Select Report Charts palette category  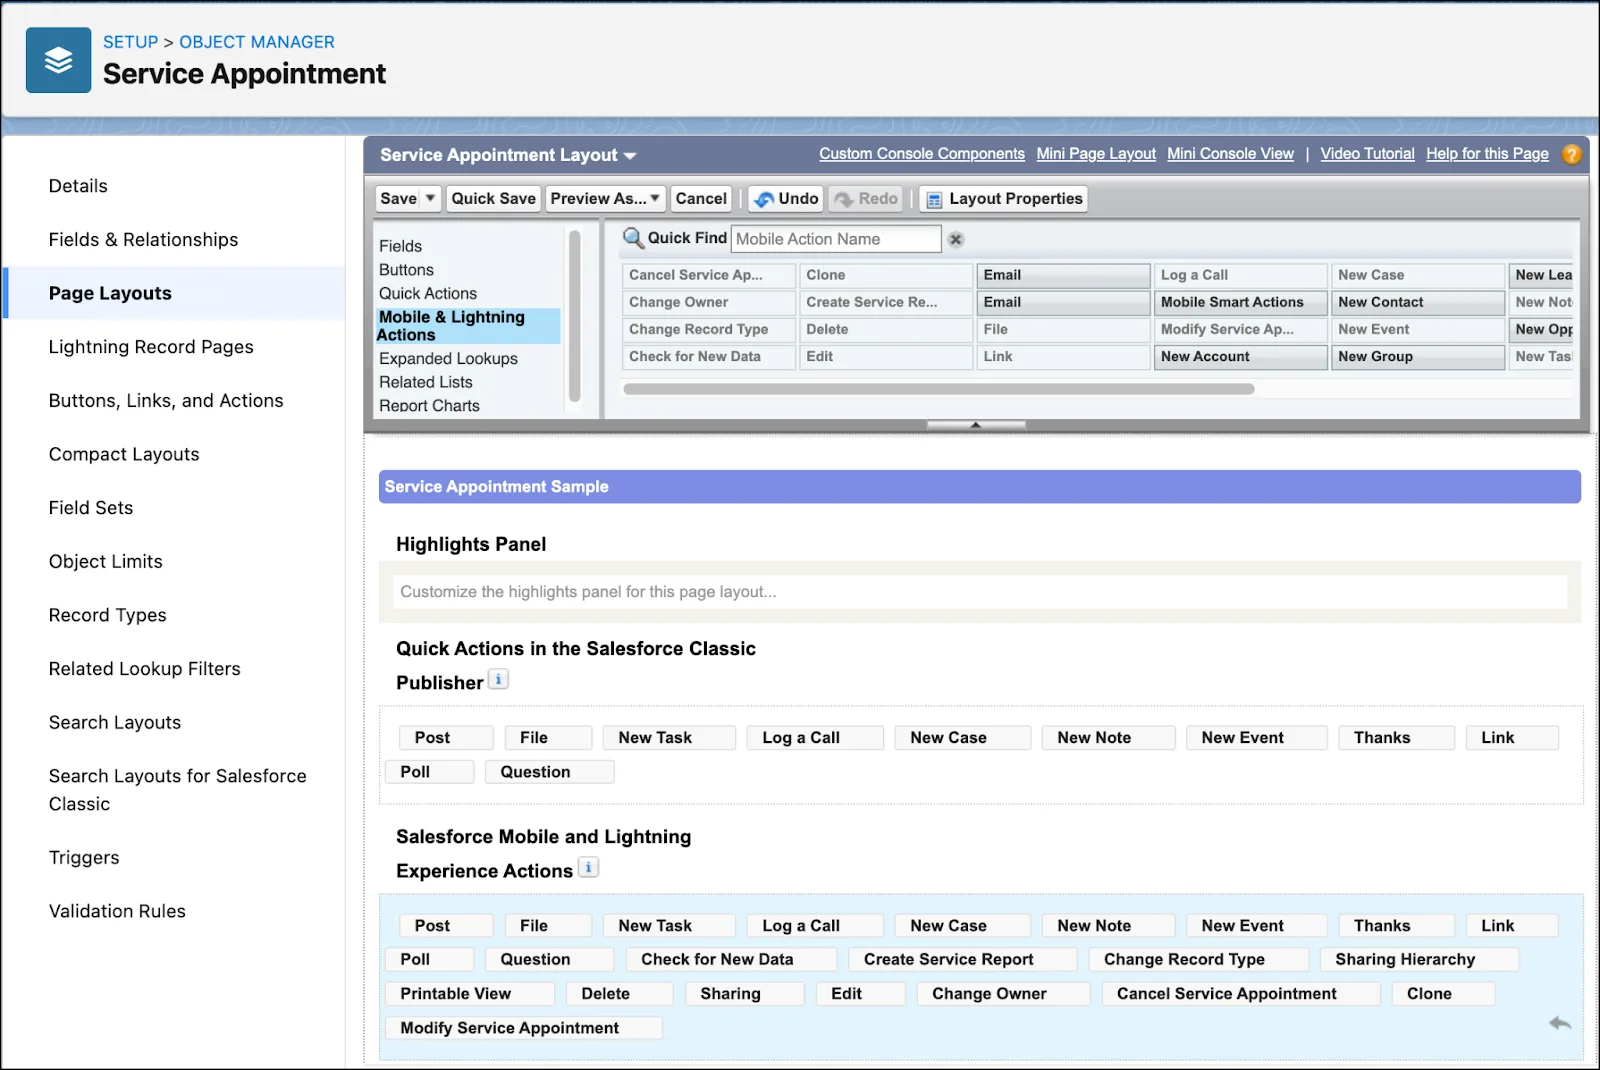[429, 405]
